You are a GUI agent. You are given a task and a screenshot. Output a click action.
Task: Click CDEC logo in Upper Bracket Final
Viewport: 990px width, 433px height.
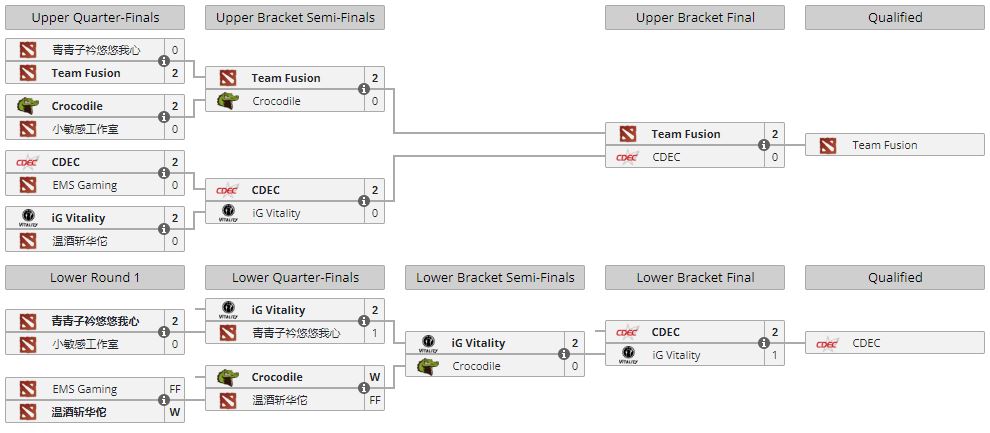click(627, 156)
